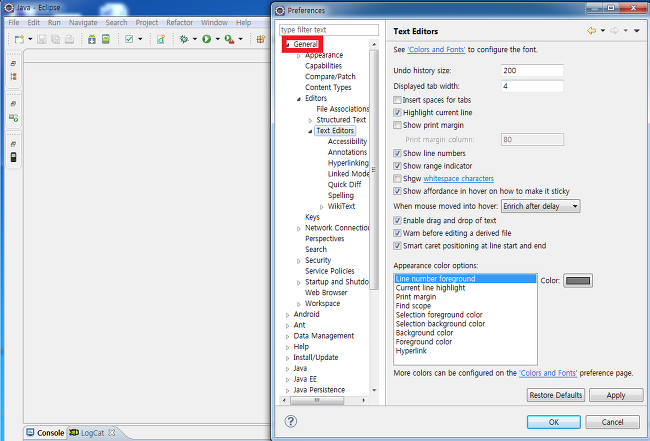The width and height of the screenshot is (650, 441).
Task: Click the Save All toolbar icon
Action: click(55, 39)
